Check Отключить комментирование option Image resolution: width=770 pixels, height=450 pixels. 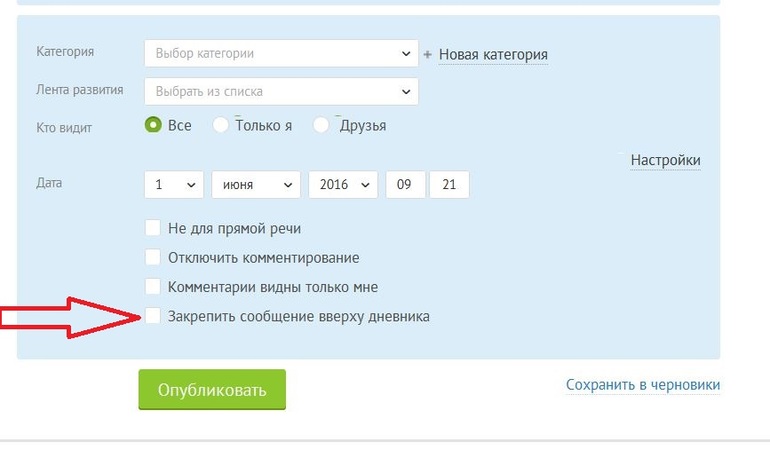[153, 257]
